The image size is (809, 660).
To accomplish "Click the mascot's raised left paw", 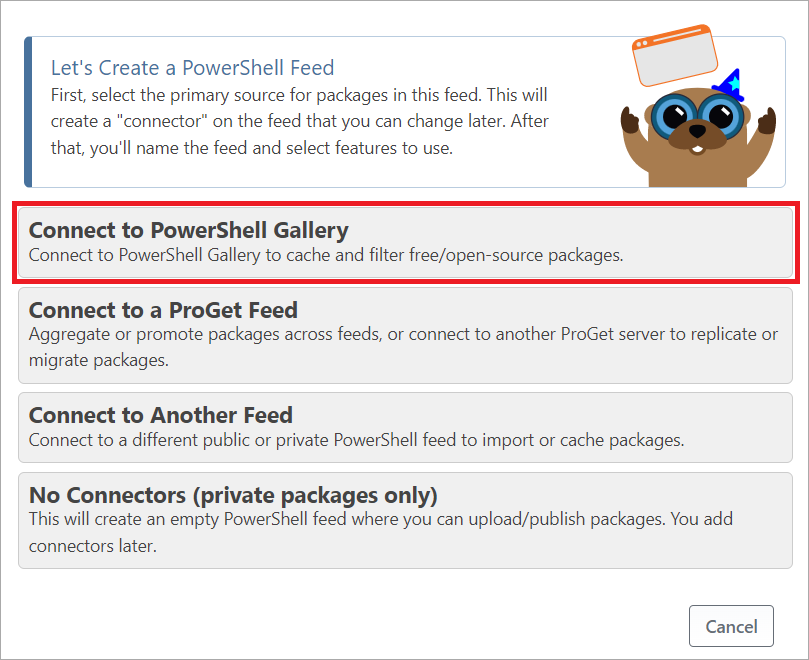I will pos(630,121).
